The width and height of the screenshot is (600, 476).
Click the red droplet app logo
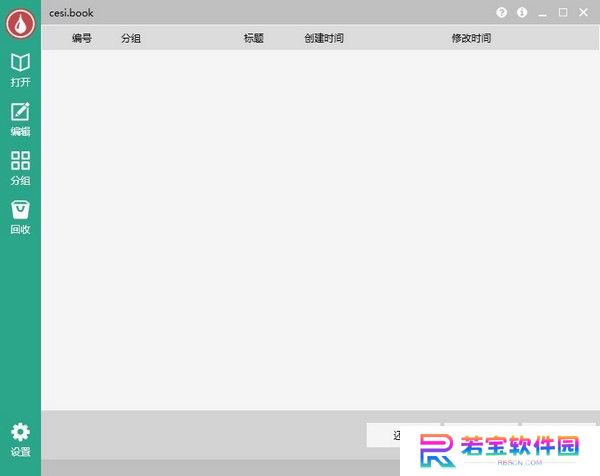[x=20, y=23]
